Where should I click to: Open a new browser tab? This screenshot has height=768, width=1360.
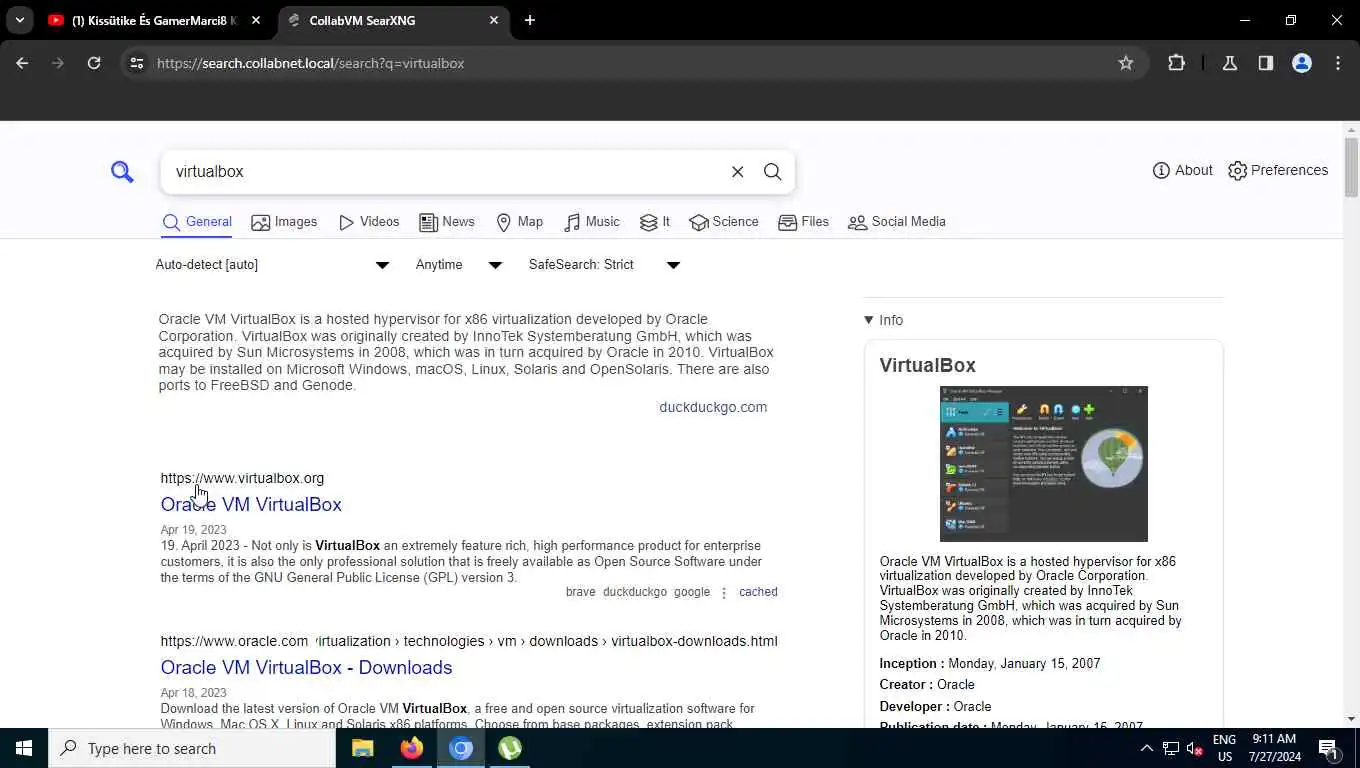[x=530, y=20]
